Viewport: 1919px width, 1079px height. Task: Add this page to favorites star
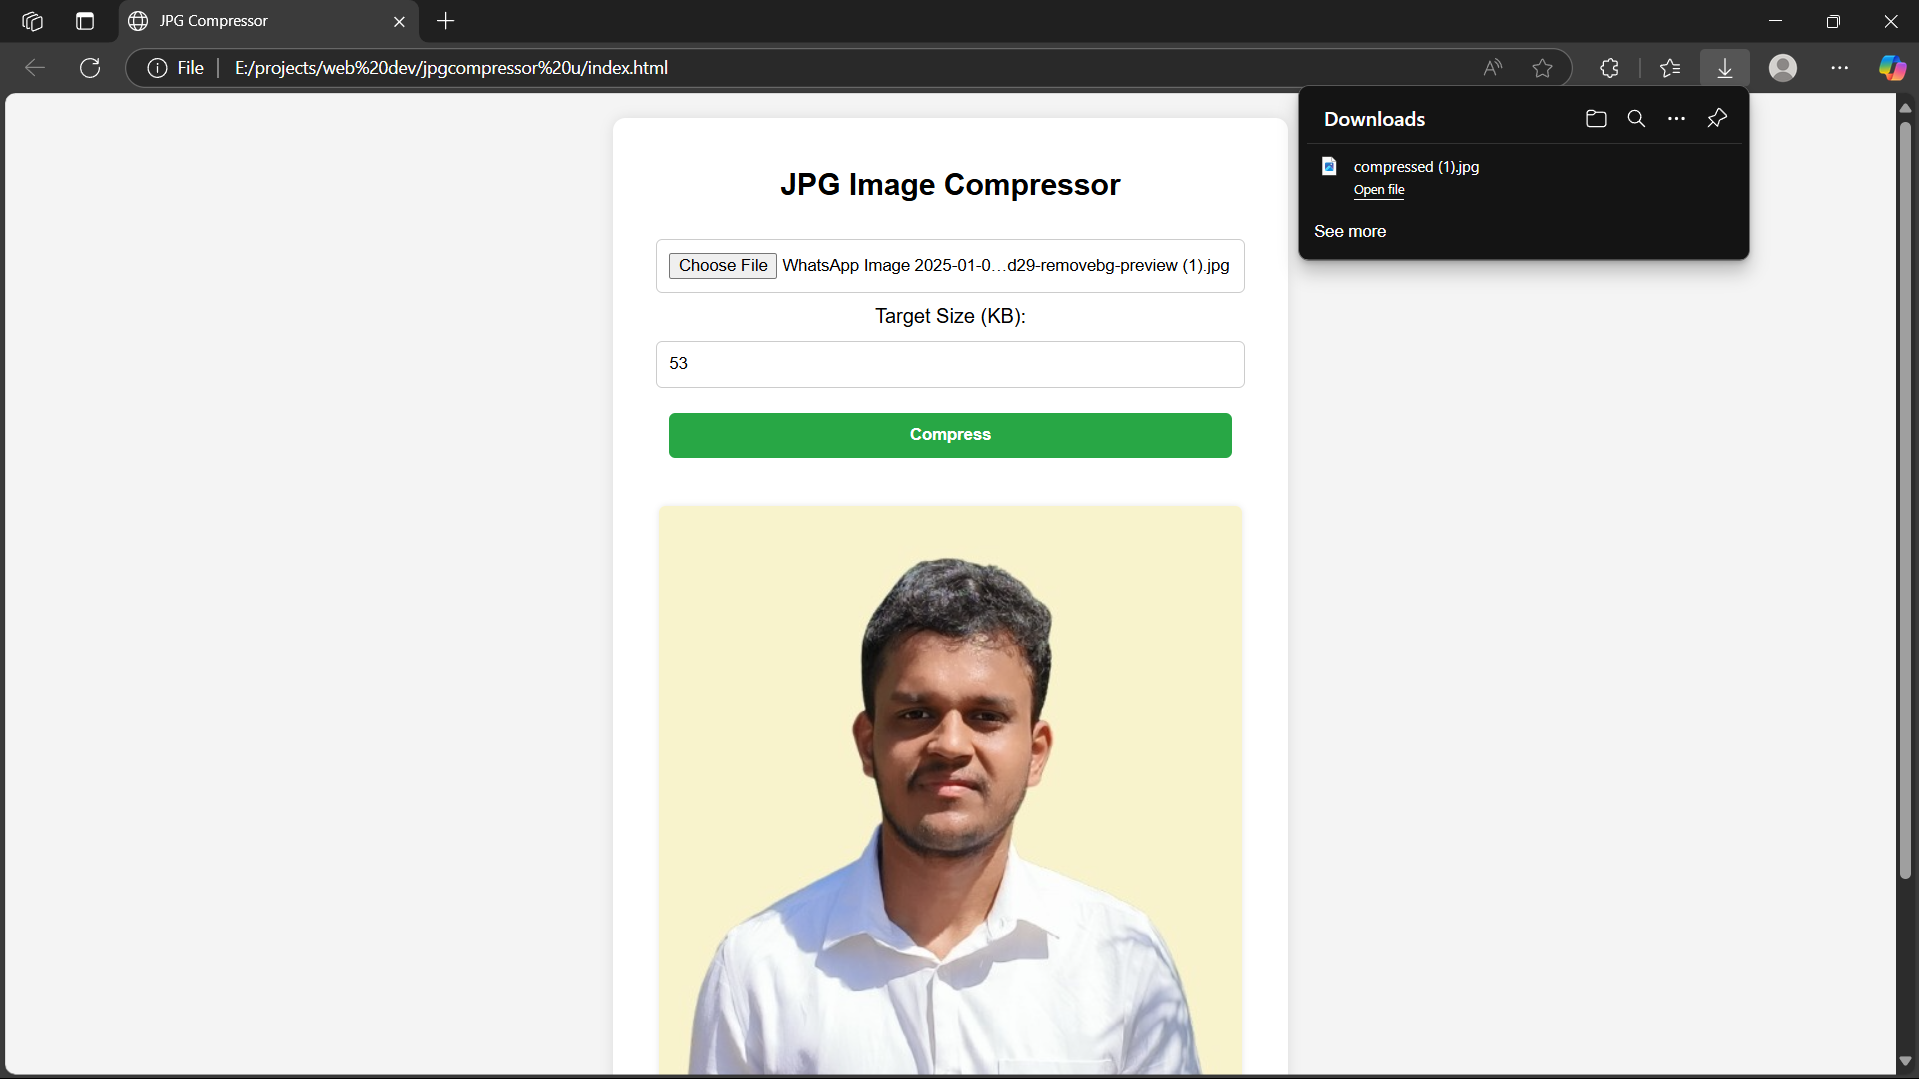(x=1542, y=68)
